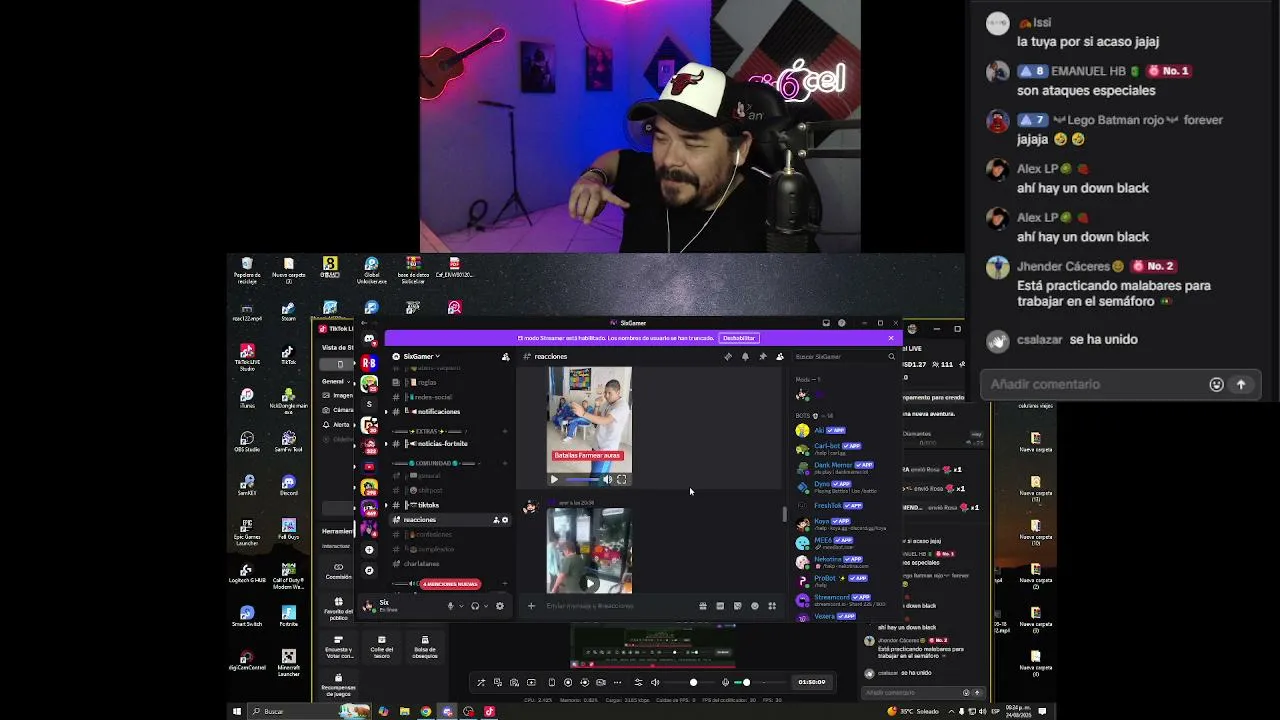Show pinned messages in reacciones channel

(x=763, y=356)
